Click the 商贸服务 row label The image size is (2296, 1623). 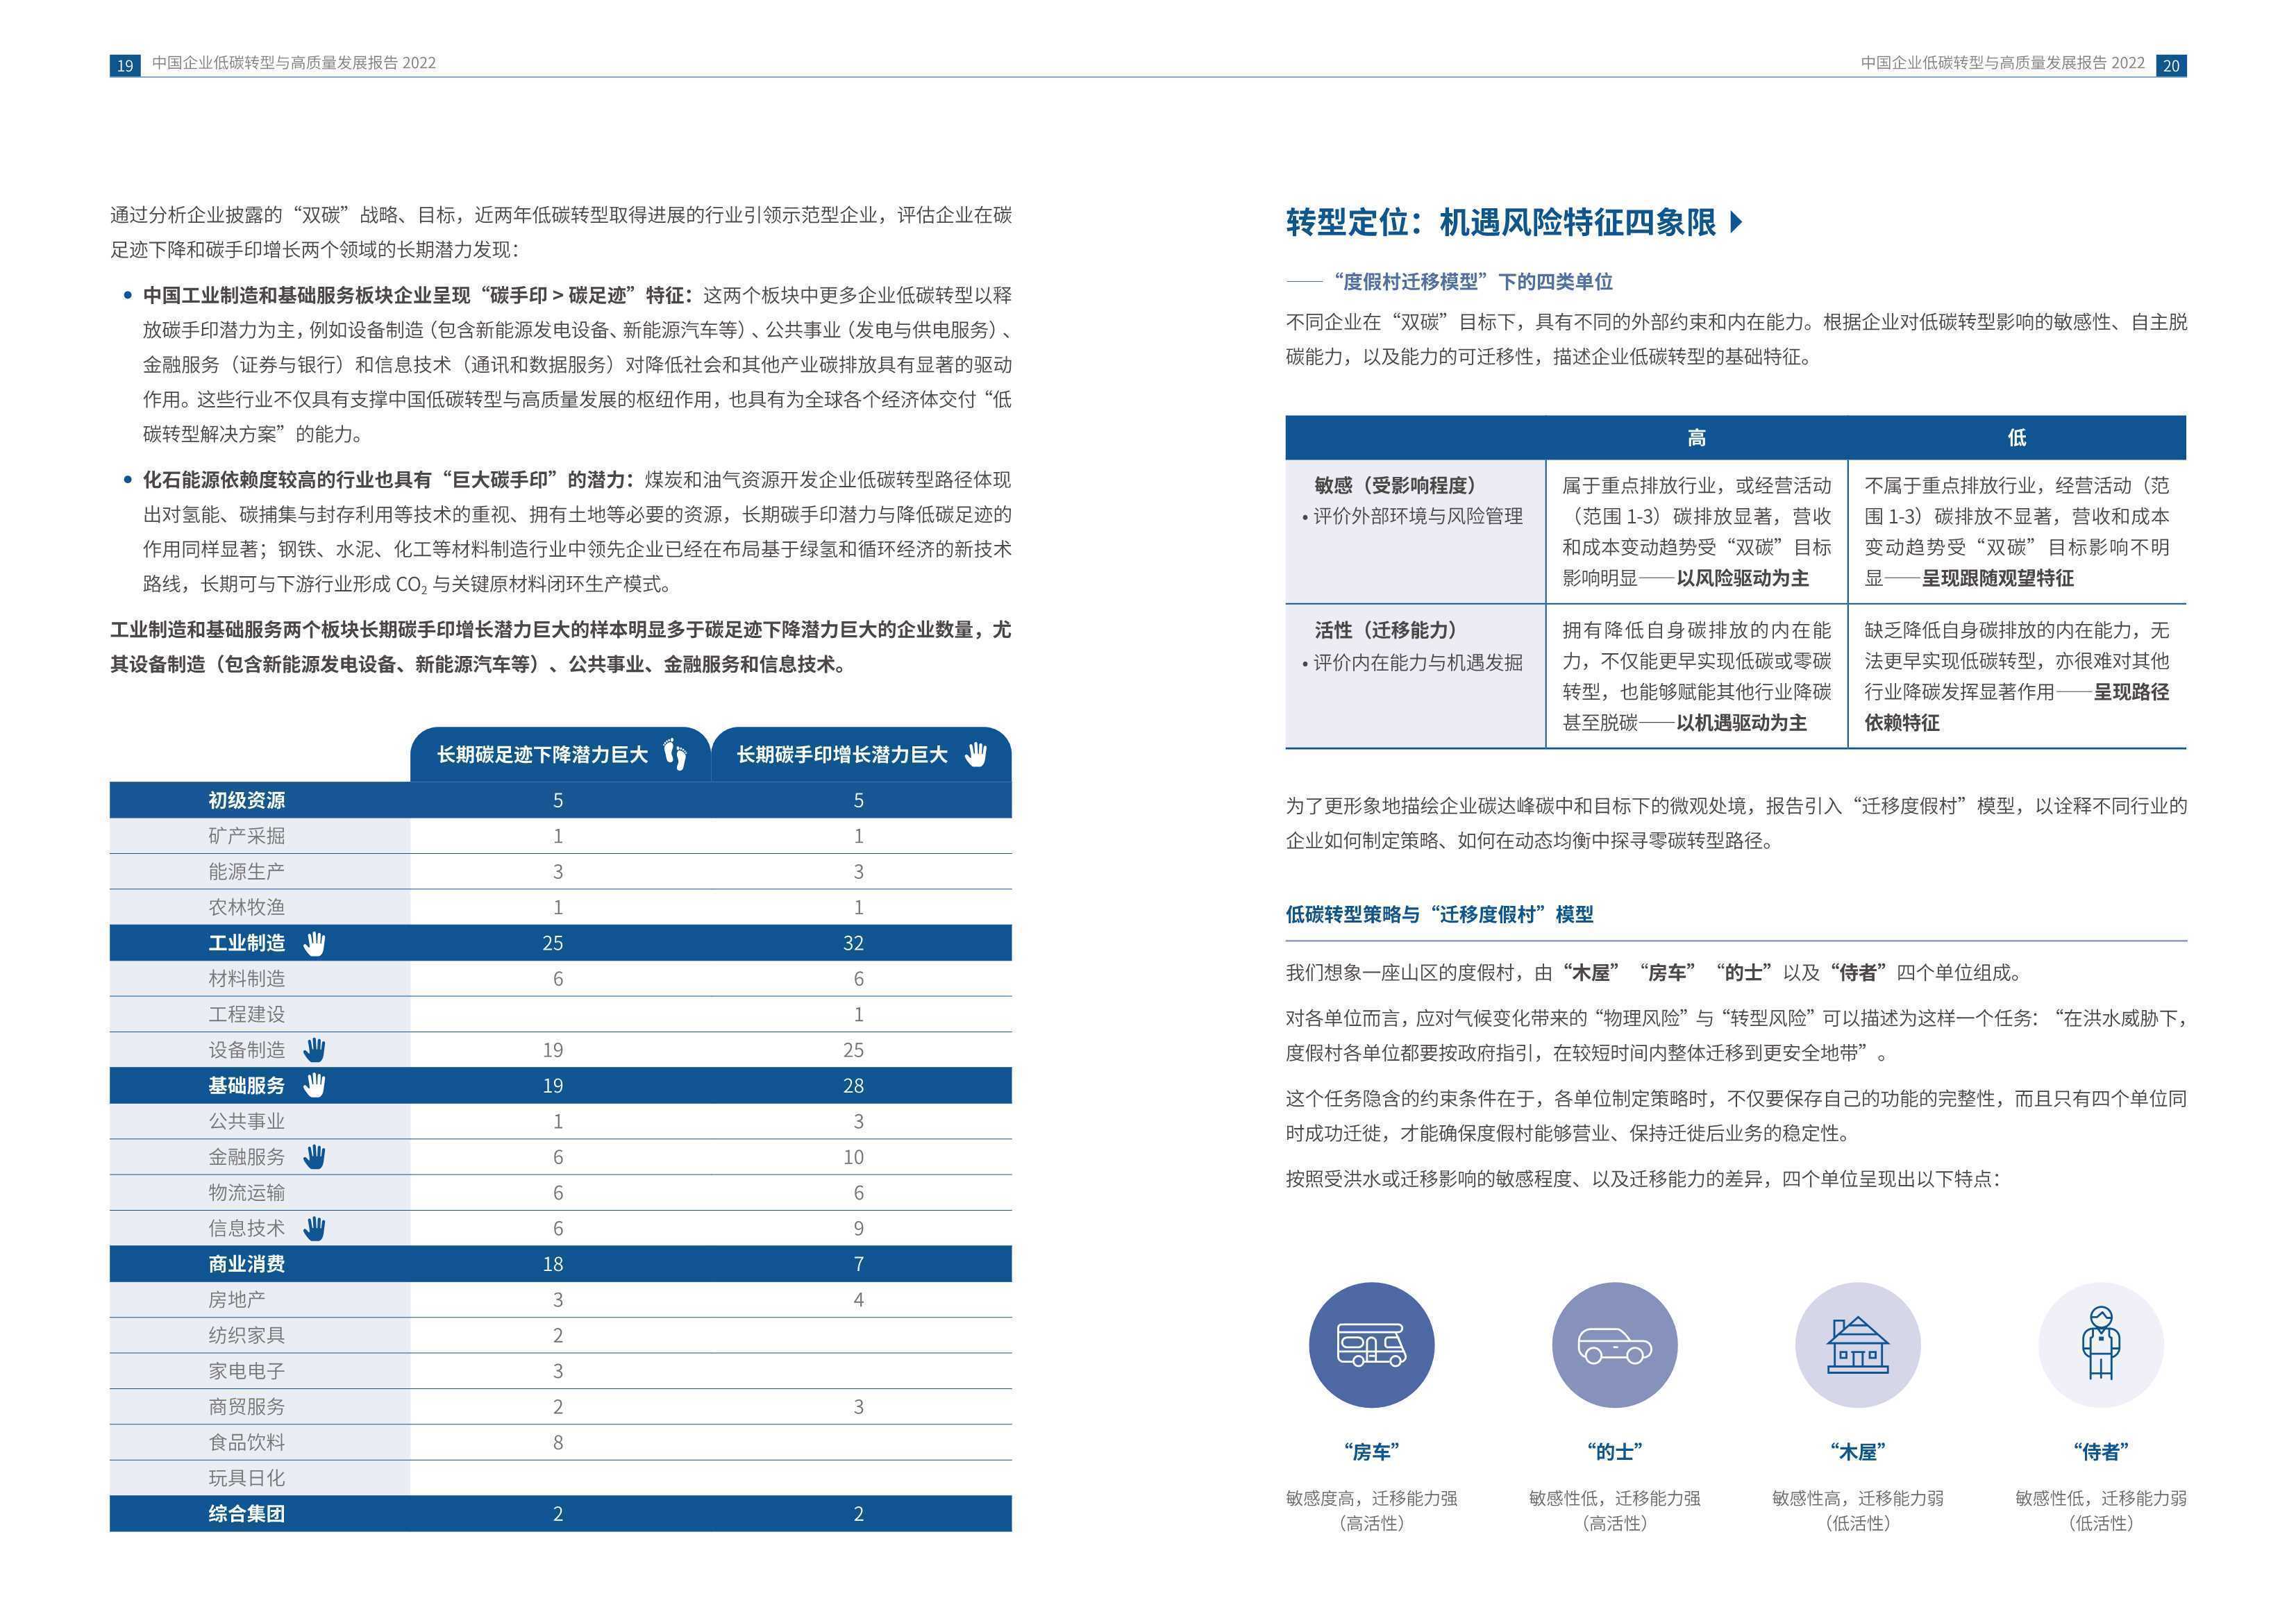tap(246, 1406)
